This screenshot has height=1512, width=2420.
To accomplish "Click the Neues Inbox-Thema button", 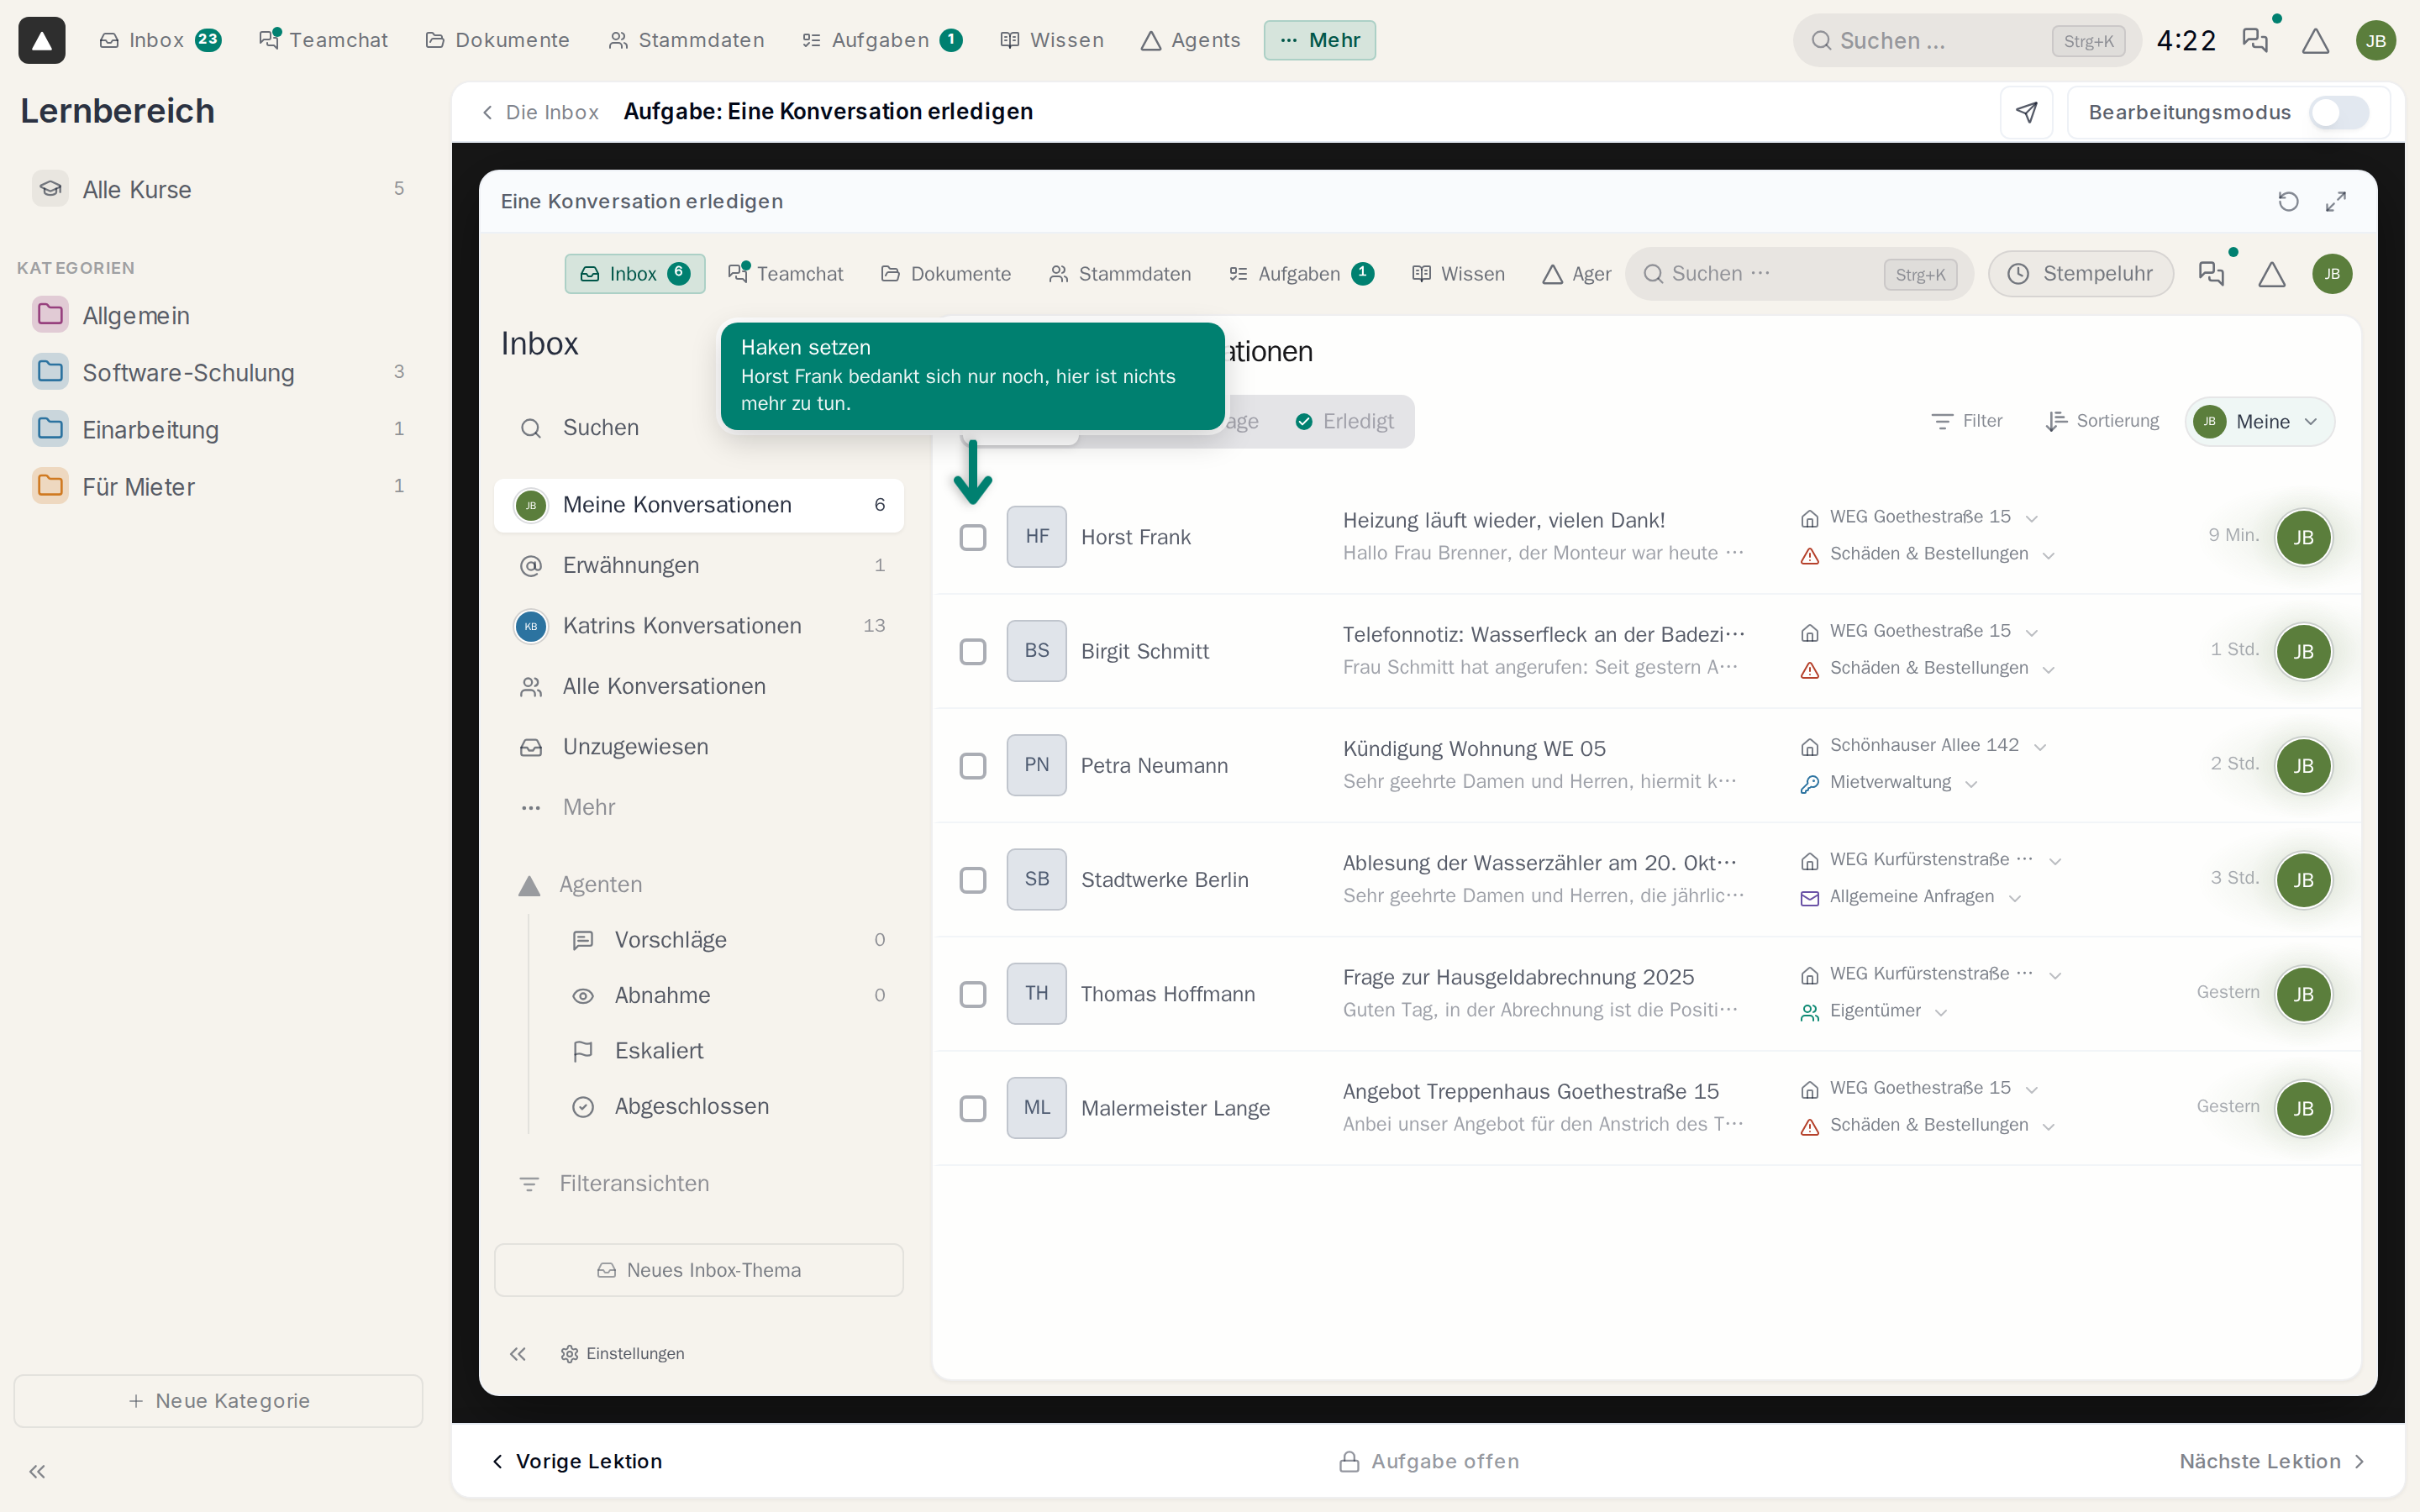I will click(699, 1270).
